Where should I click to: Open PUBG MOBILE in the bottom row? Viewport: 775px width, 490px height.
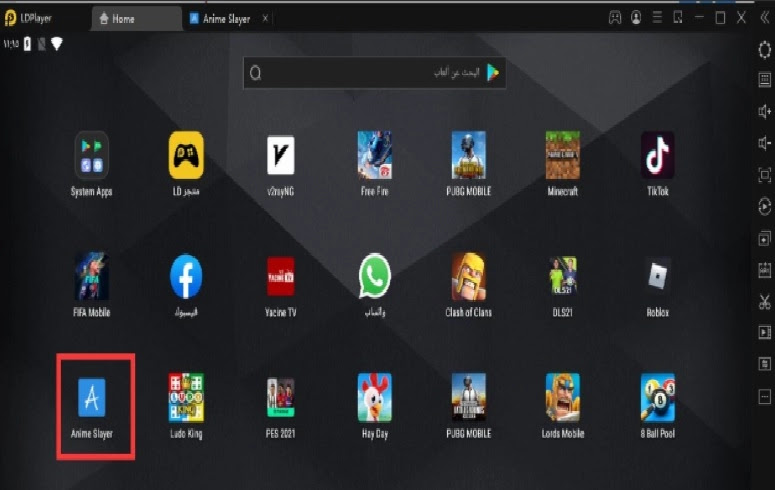(x=469, y=398)
